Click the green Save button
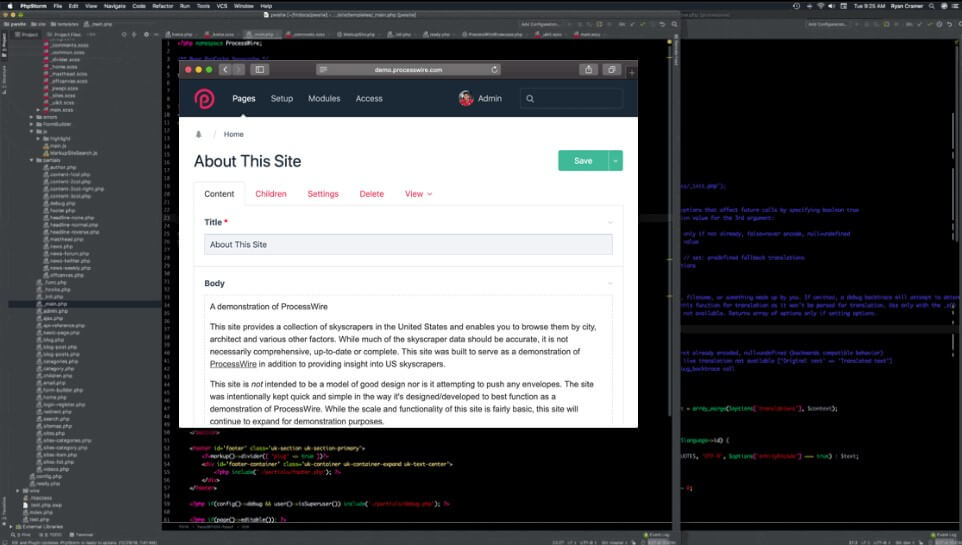Screen dimensions: 962x545 [583, 161]
